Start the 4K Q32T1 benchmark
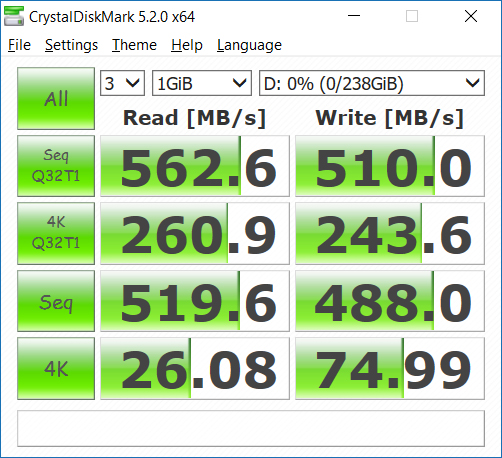 [x=56, y=233]
